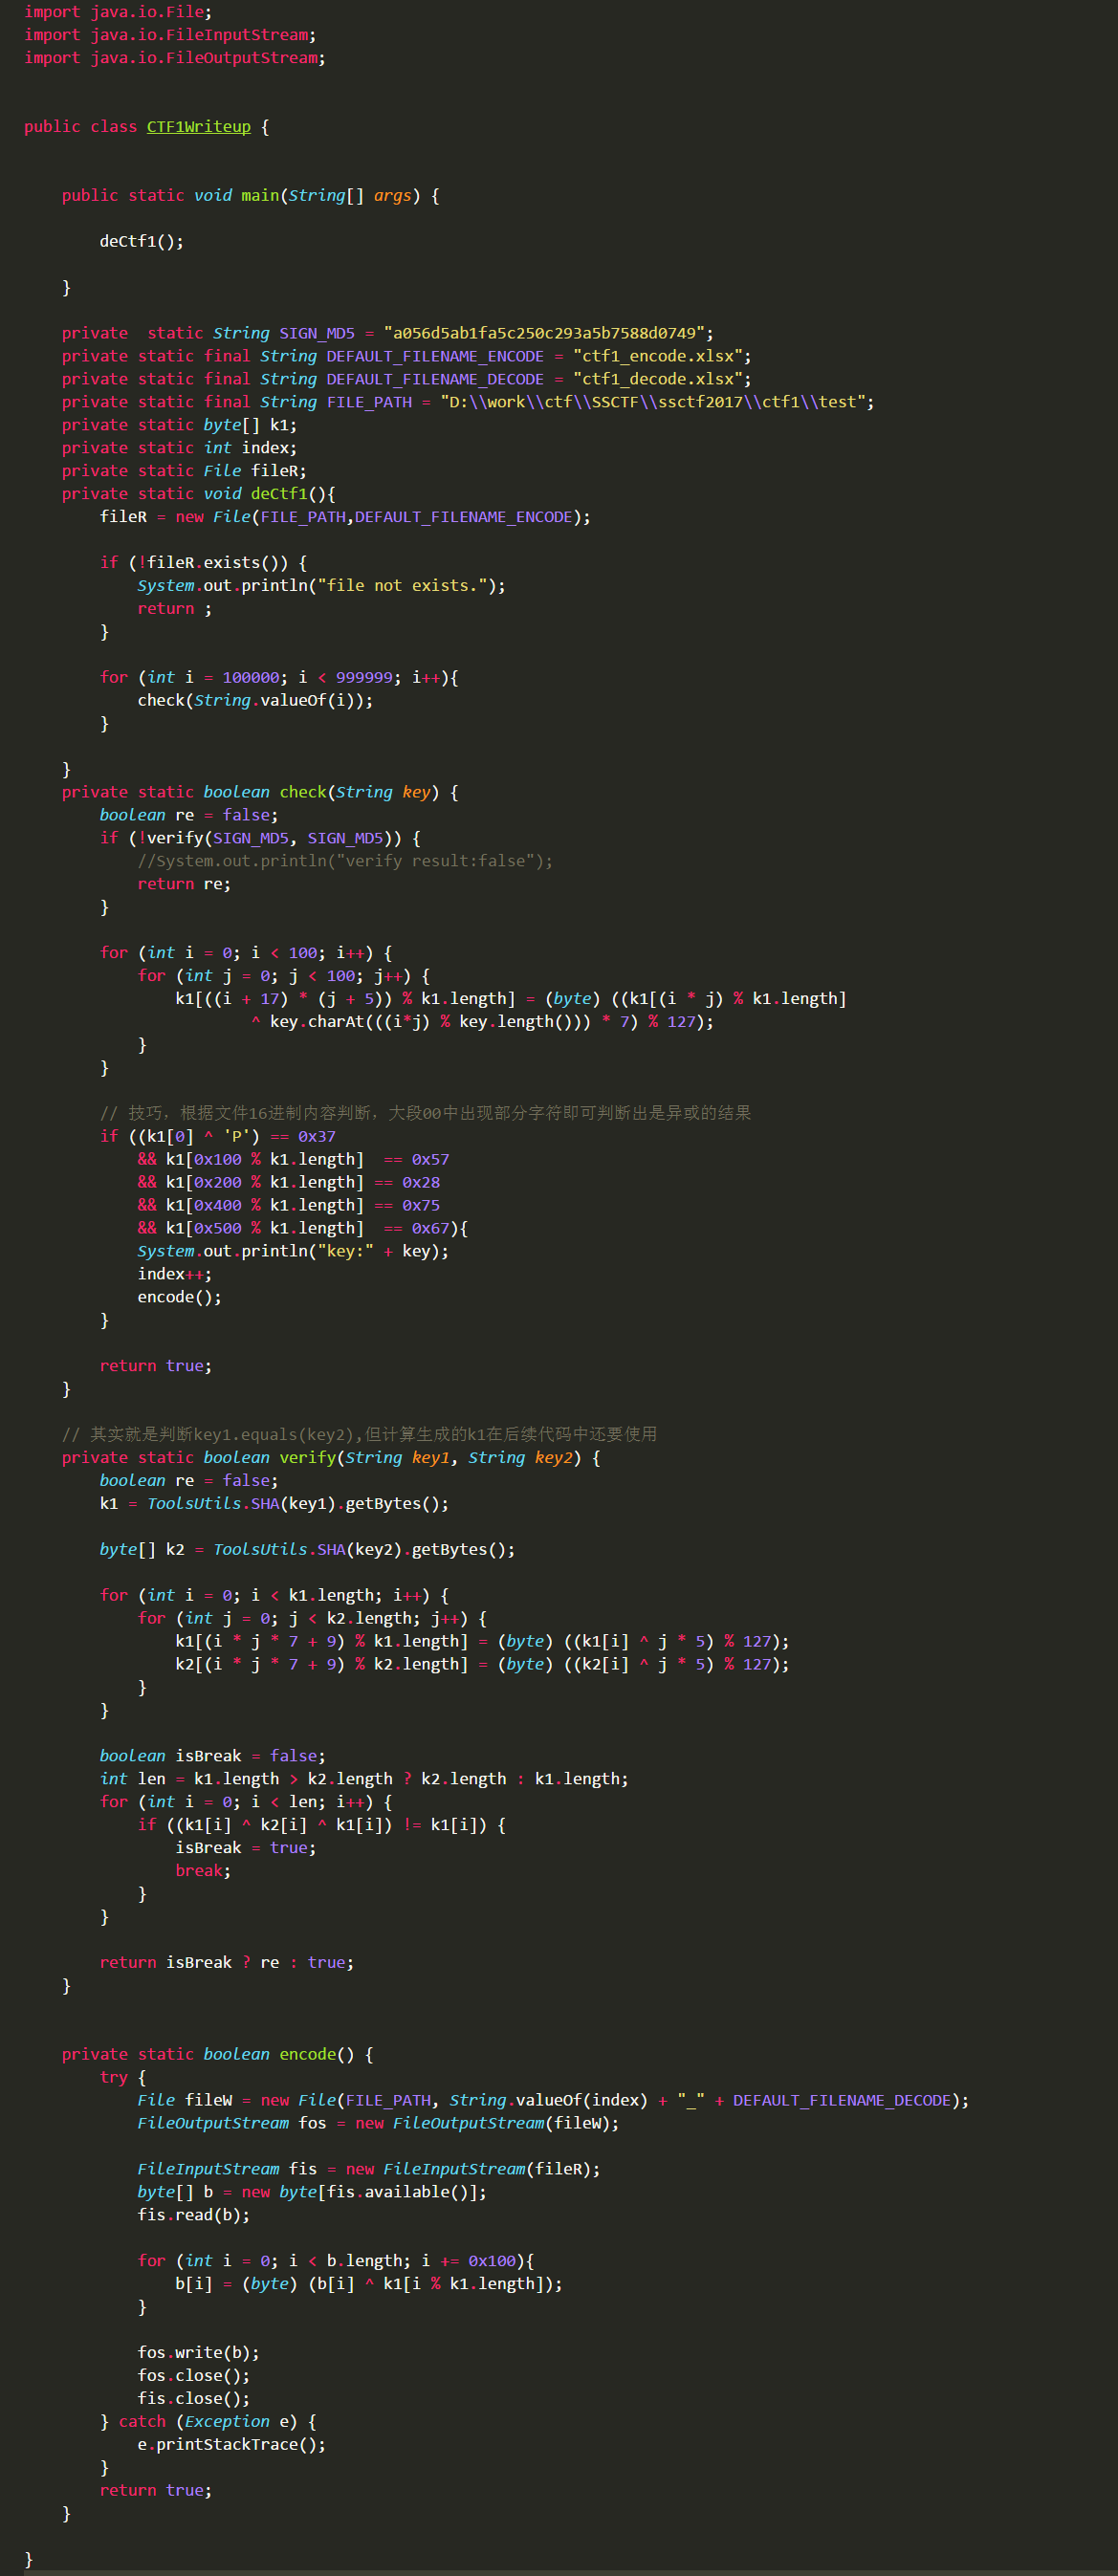Click the 'int len =' ternary line
The width and height of the screenshot is (1118, 2576).
point(364,1780)
